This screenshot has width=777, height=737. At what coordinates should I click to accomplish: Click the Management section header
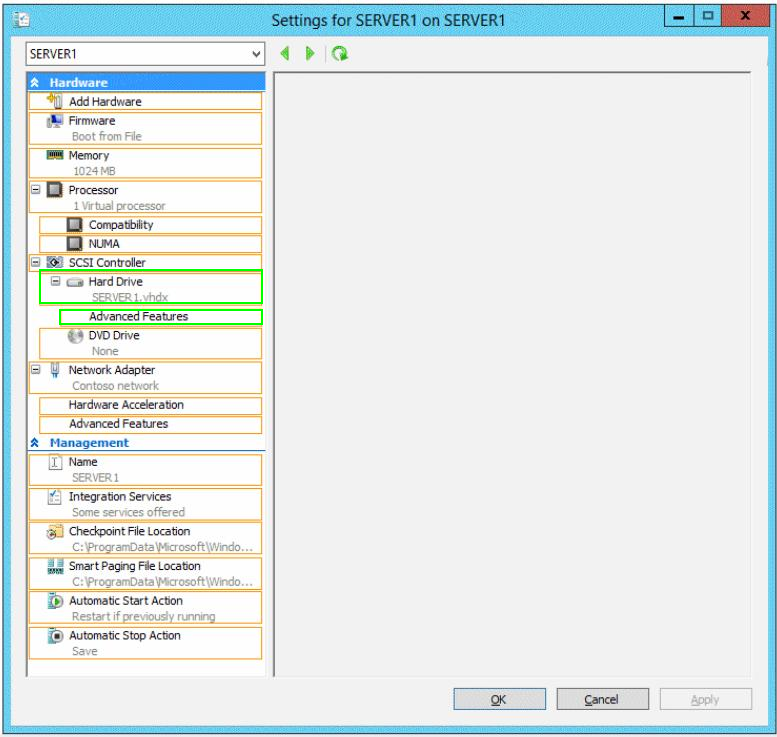pos(146,443)
